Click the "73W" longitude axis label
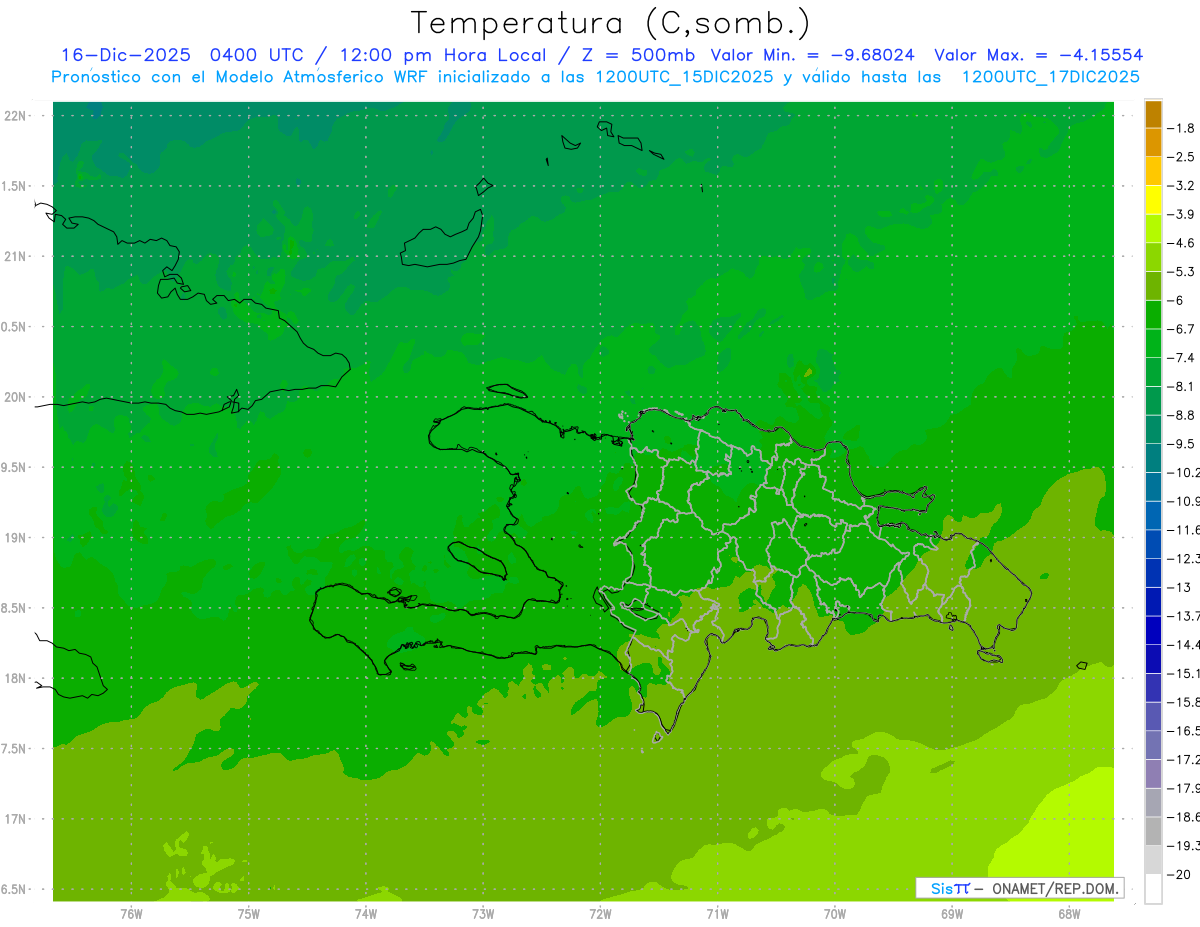1200x927 pixels. tap(483, 914)
